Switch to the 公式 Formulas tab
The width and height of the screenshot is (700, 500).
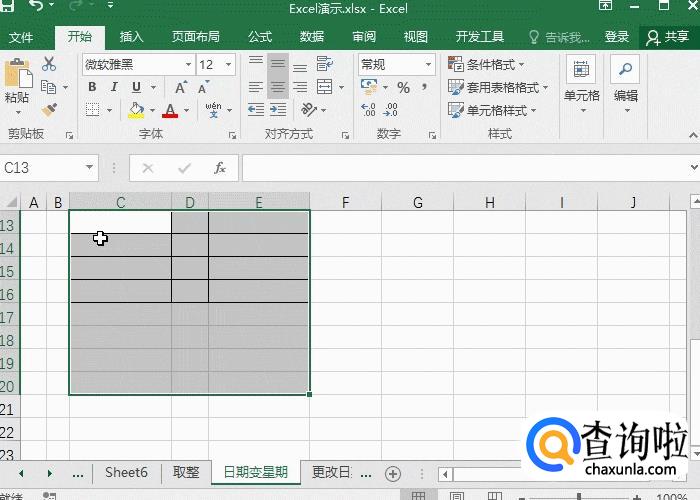260,37
